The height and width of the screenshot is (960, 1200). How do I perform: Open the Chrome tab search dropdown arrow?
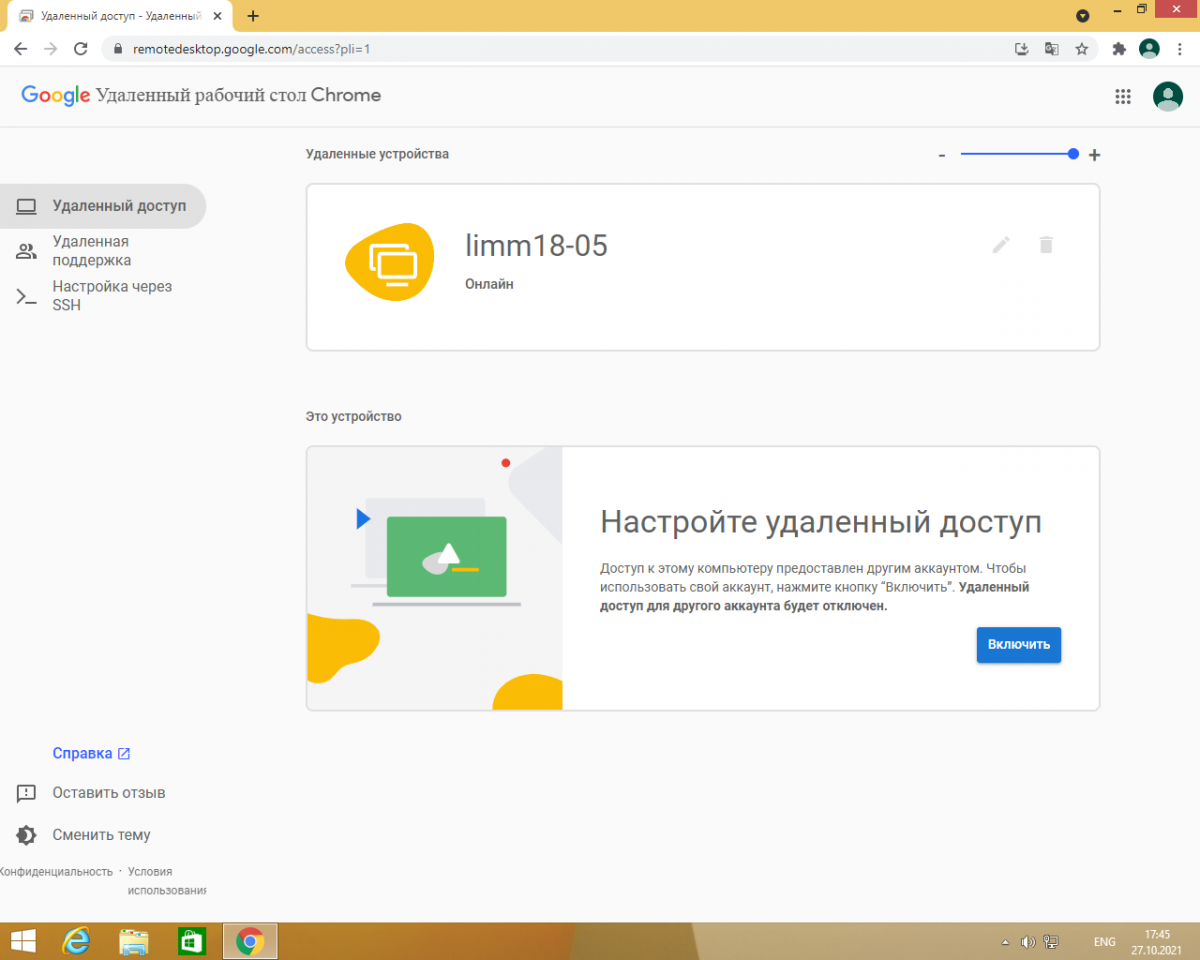(1082, 16)
